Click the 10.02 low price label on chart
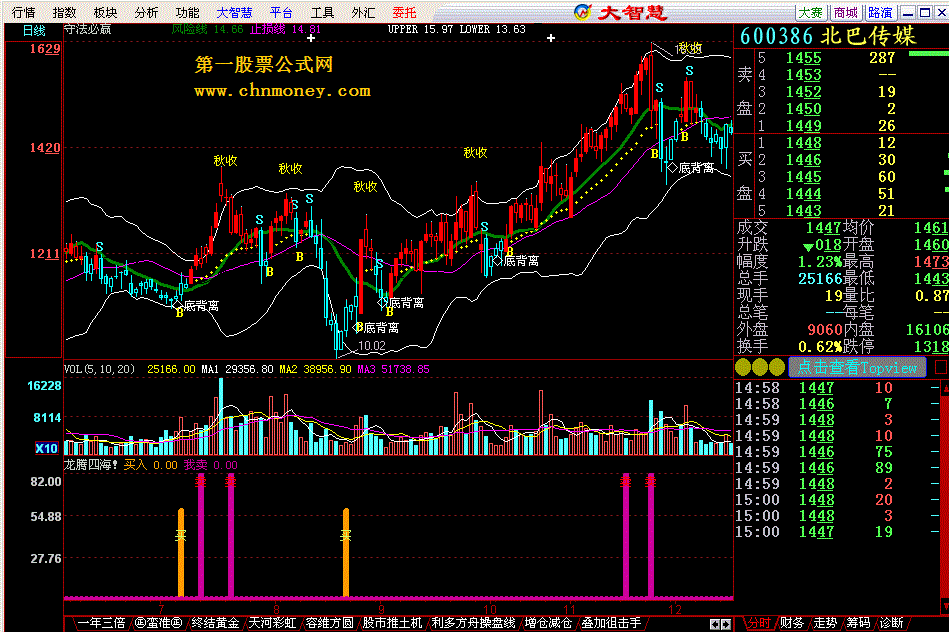Image resolution: width=949 pixels, height=632 pixels. coord(372,346)
